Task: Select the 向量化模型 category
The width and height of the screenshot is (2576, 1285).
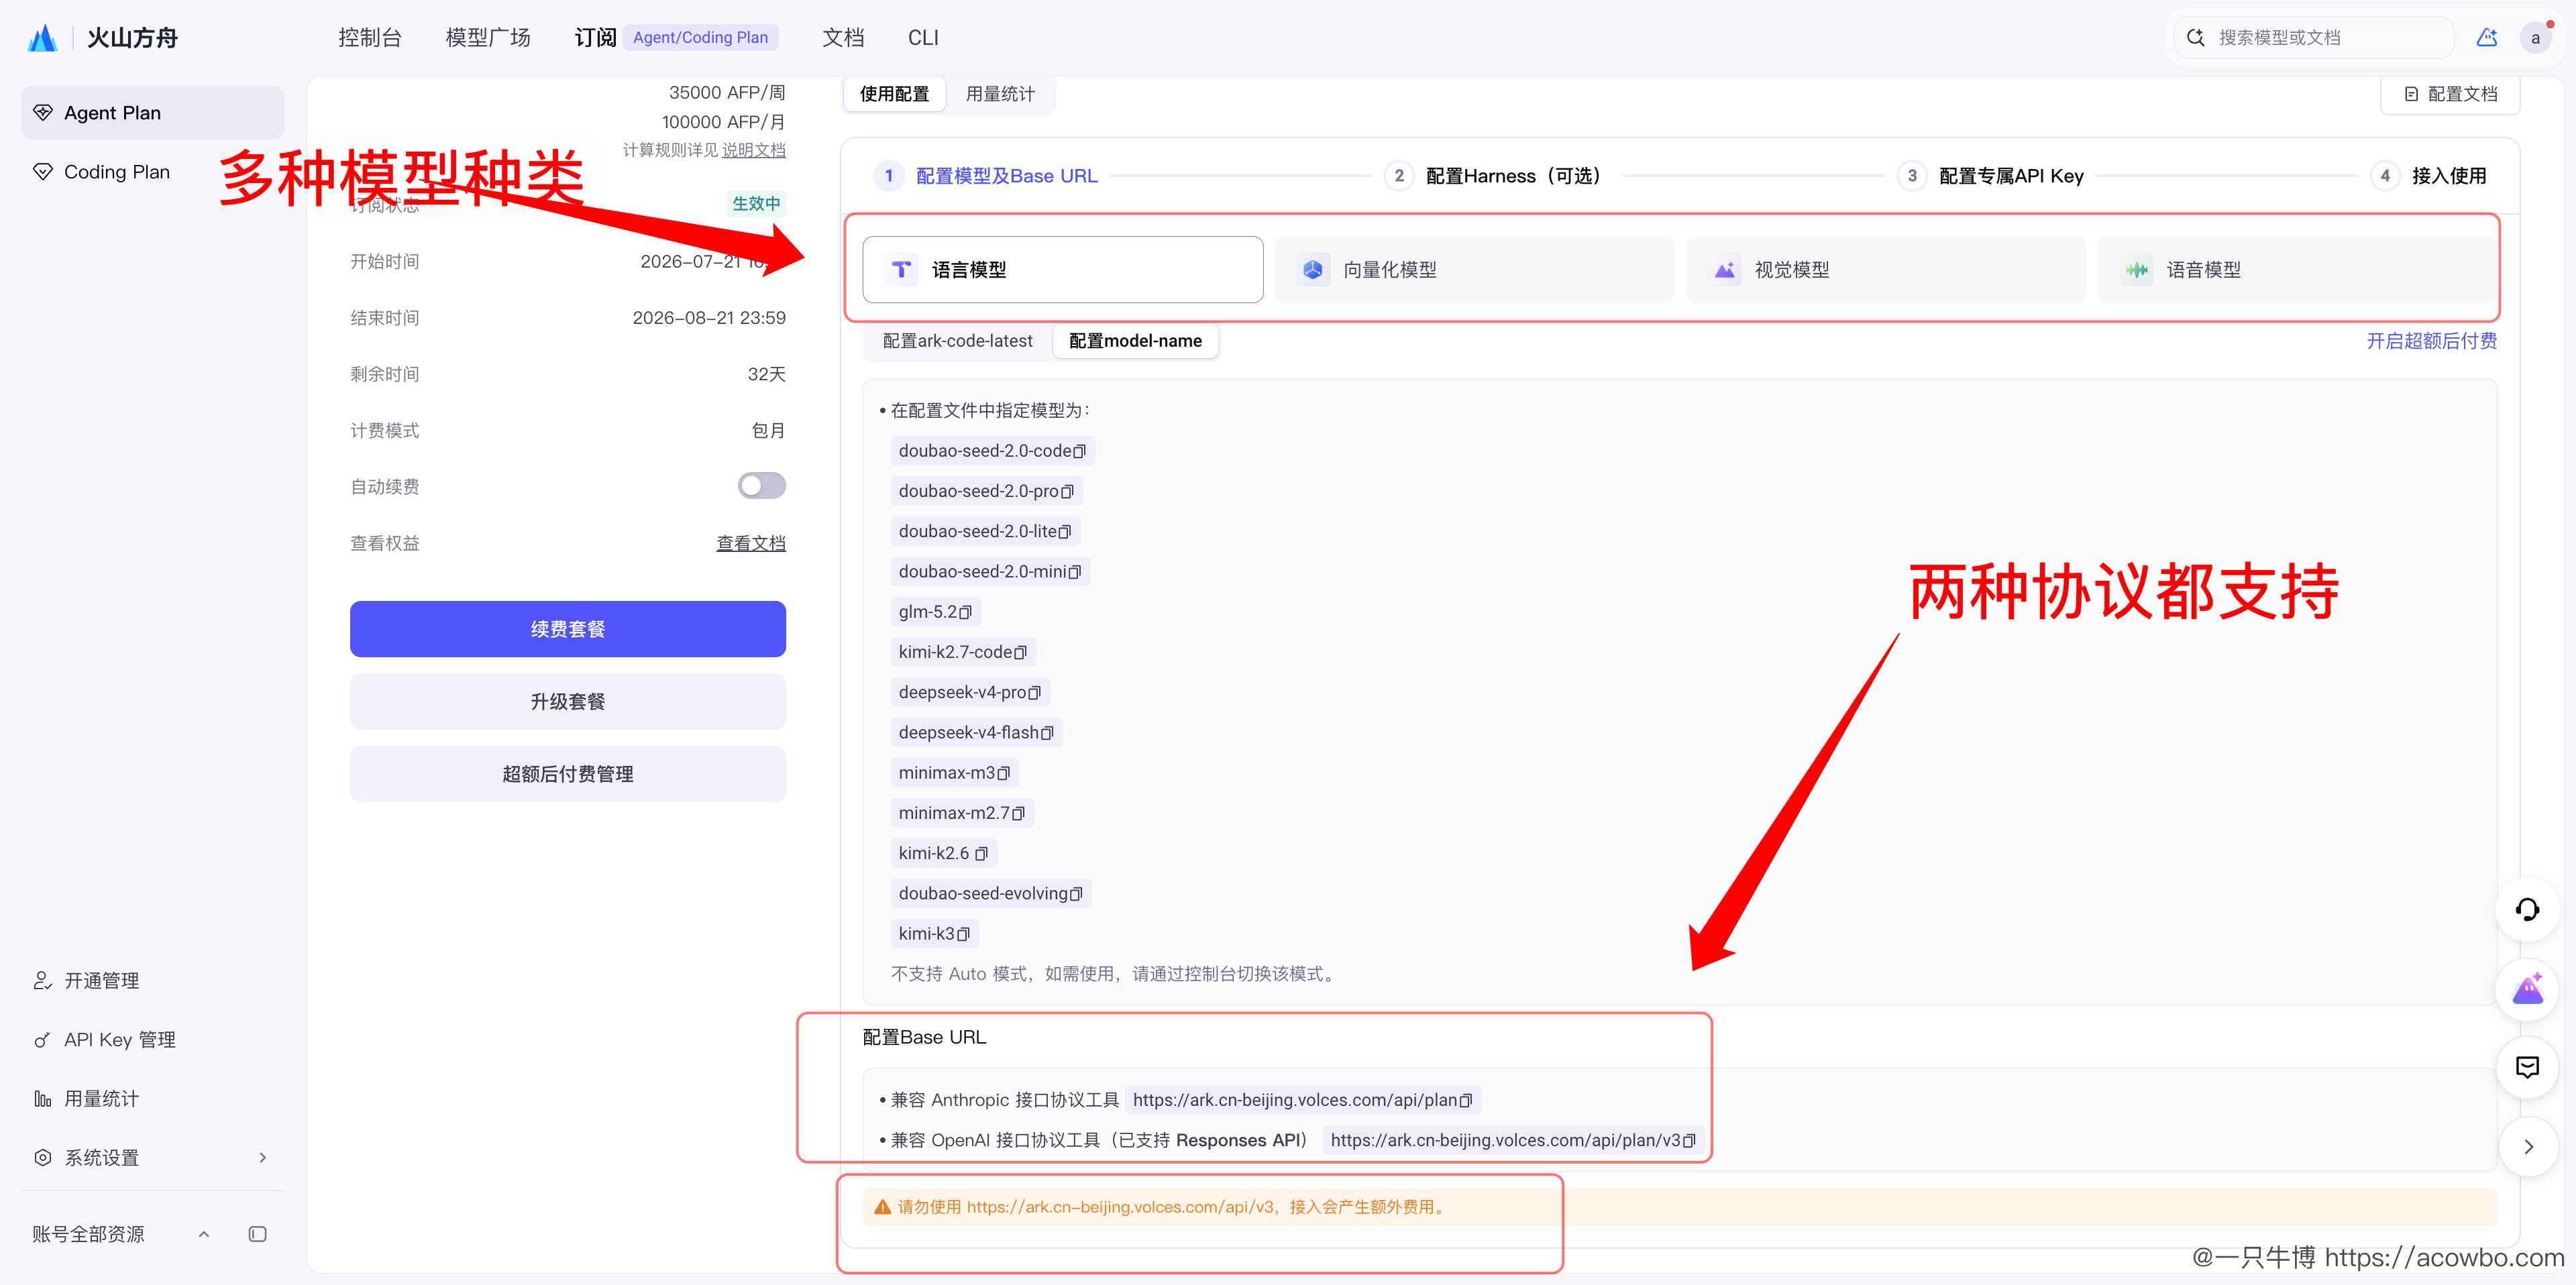Action: point(1474,270)
